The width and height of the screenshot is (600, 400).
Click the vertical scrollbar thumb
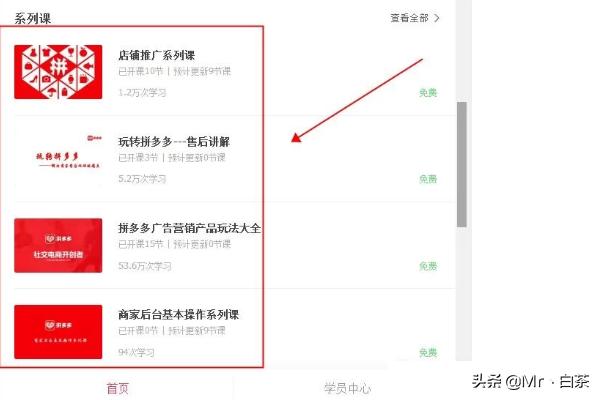pos(462,165)
